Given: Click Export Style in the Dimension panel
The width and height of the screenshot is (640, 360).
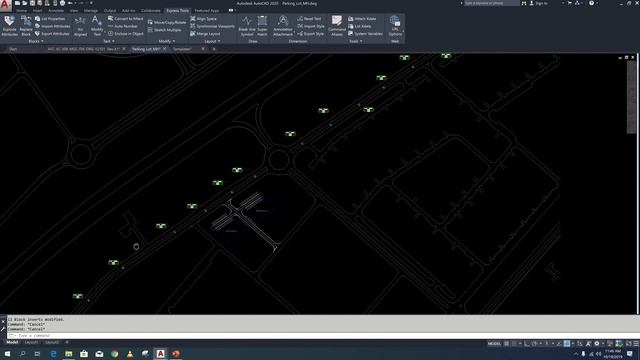Looking at the screenshot, I should 311,33.
